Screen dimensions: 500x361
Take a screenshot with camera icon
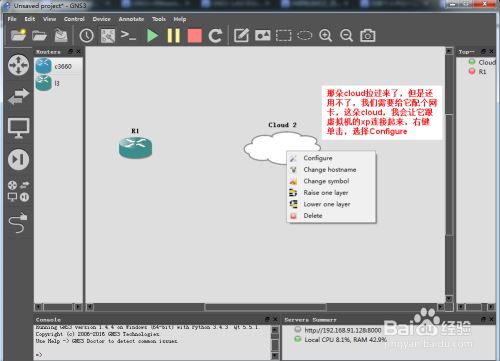[368, 35]
